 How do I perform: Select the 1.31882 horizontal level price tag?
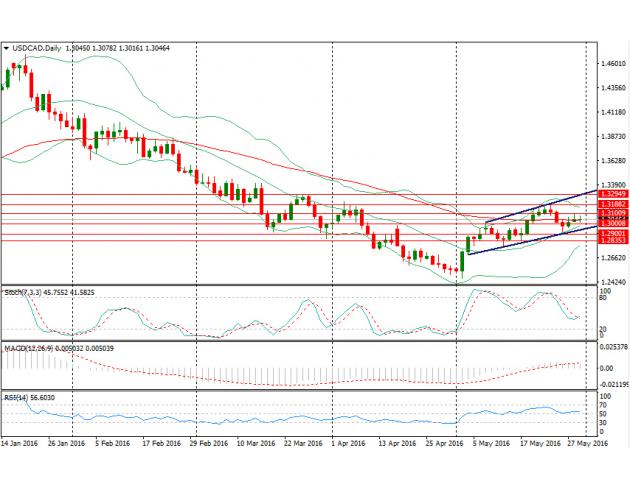pos(609,204)
